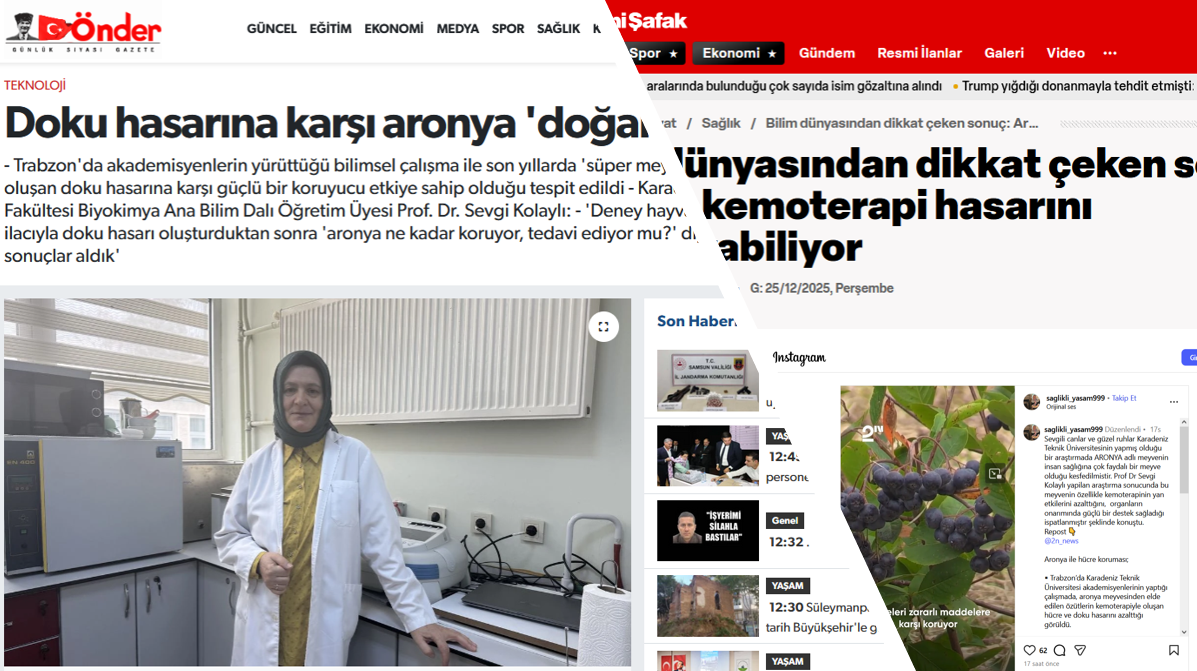
Task: Click the Önder newspaper logo
Action: click(83, 31)
